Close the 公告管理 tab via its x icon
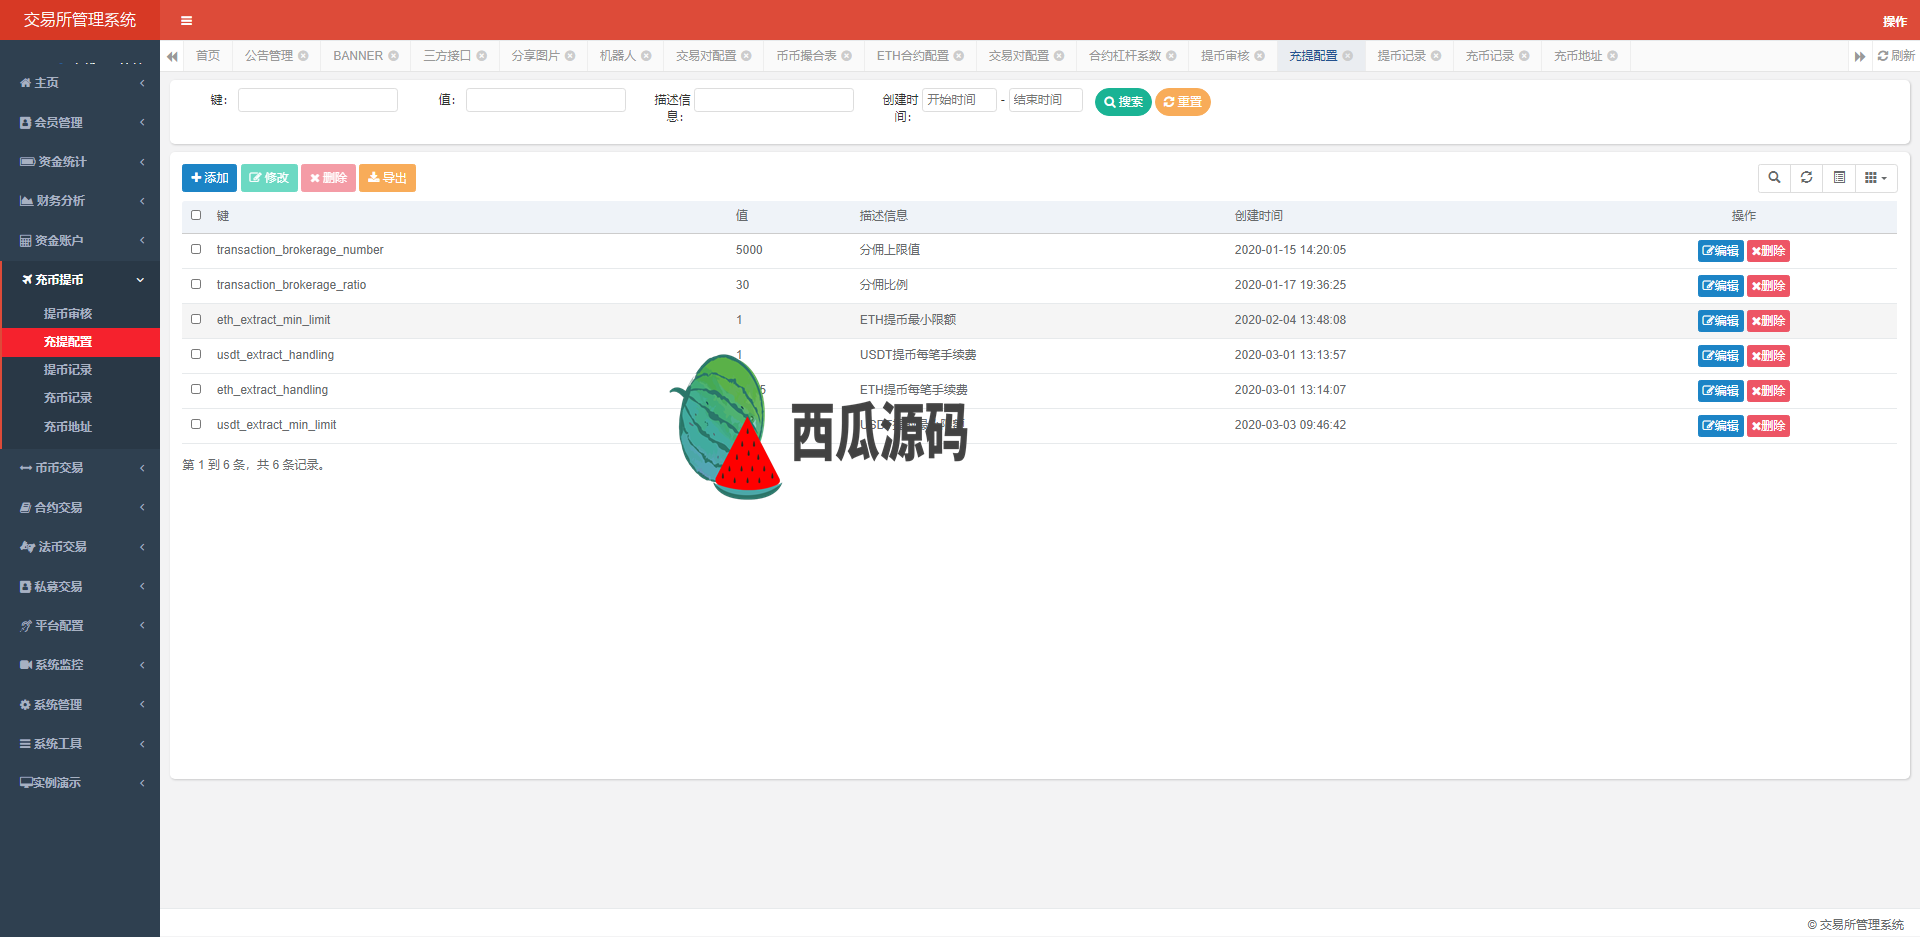The width and height of the screenshot is (1920, 937). tap(303, 56)
